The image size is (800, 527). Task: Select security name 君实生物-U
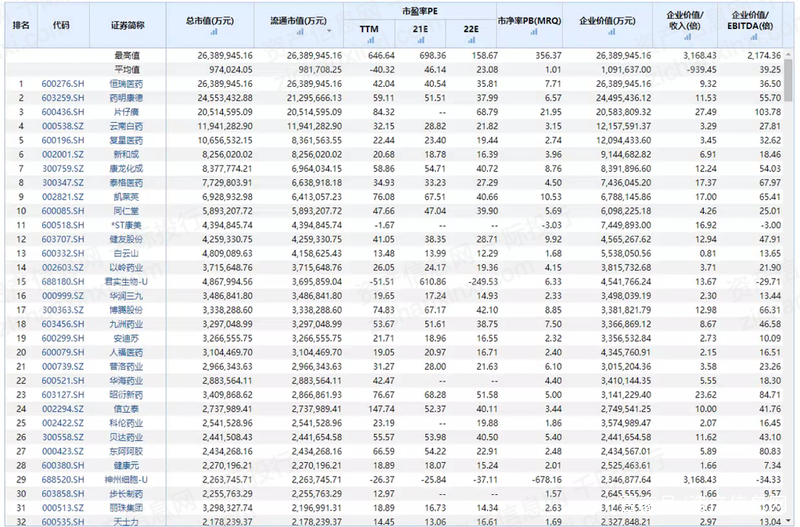pos(126,282)
